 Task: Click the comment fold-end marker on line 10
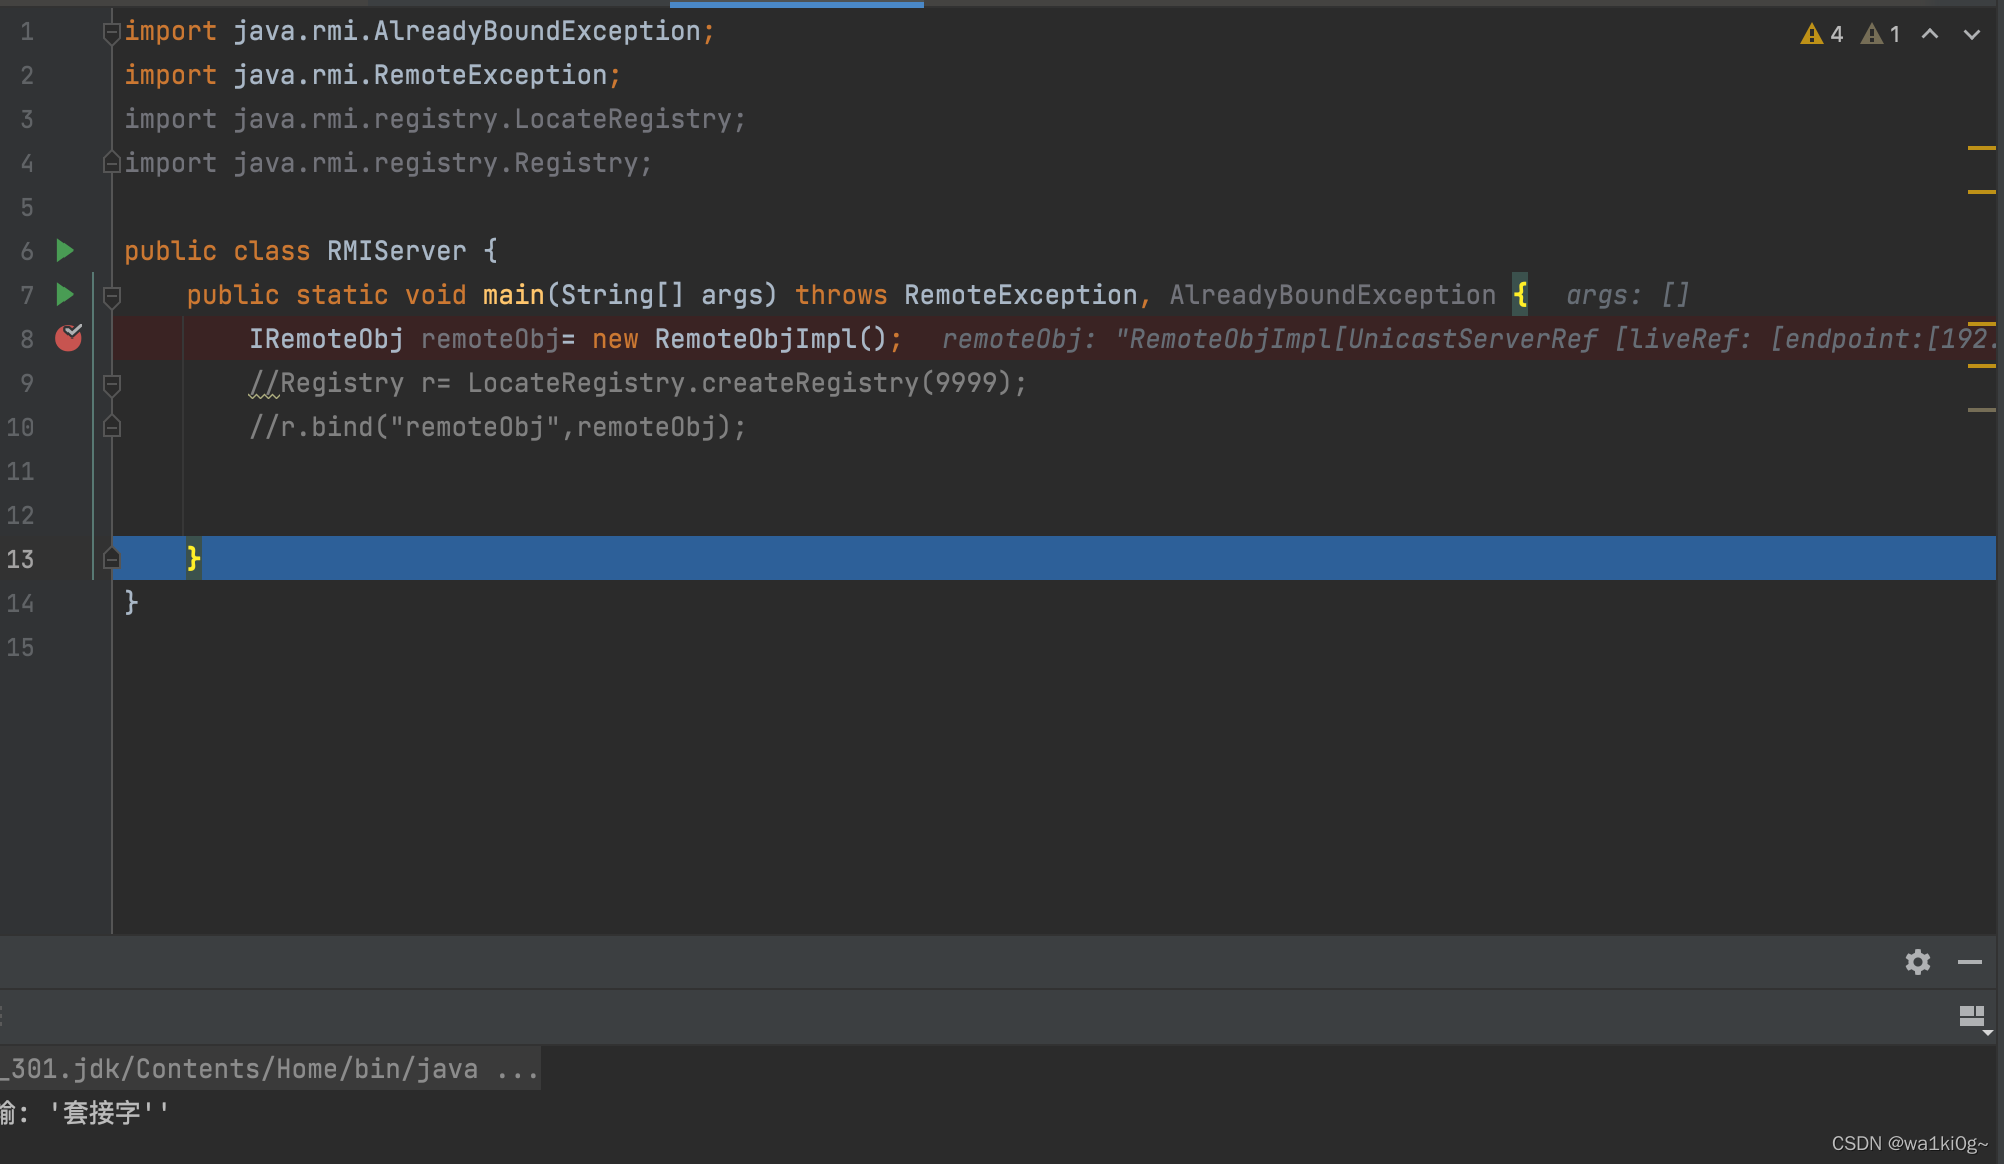coord(112,427)
